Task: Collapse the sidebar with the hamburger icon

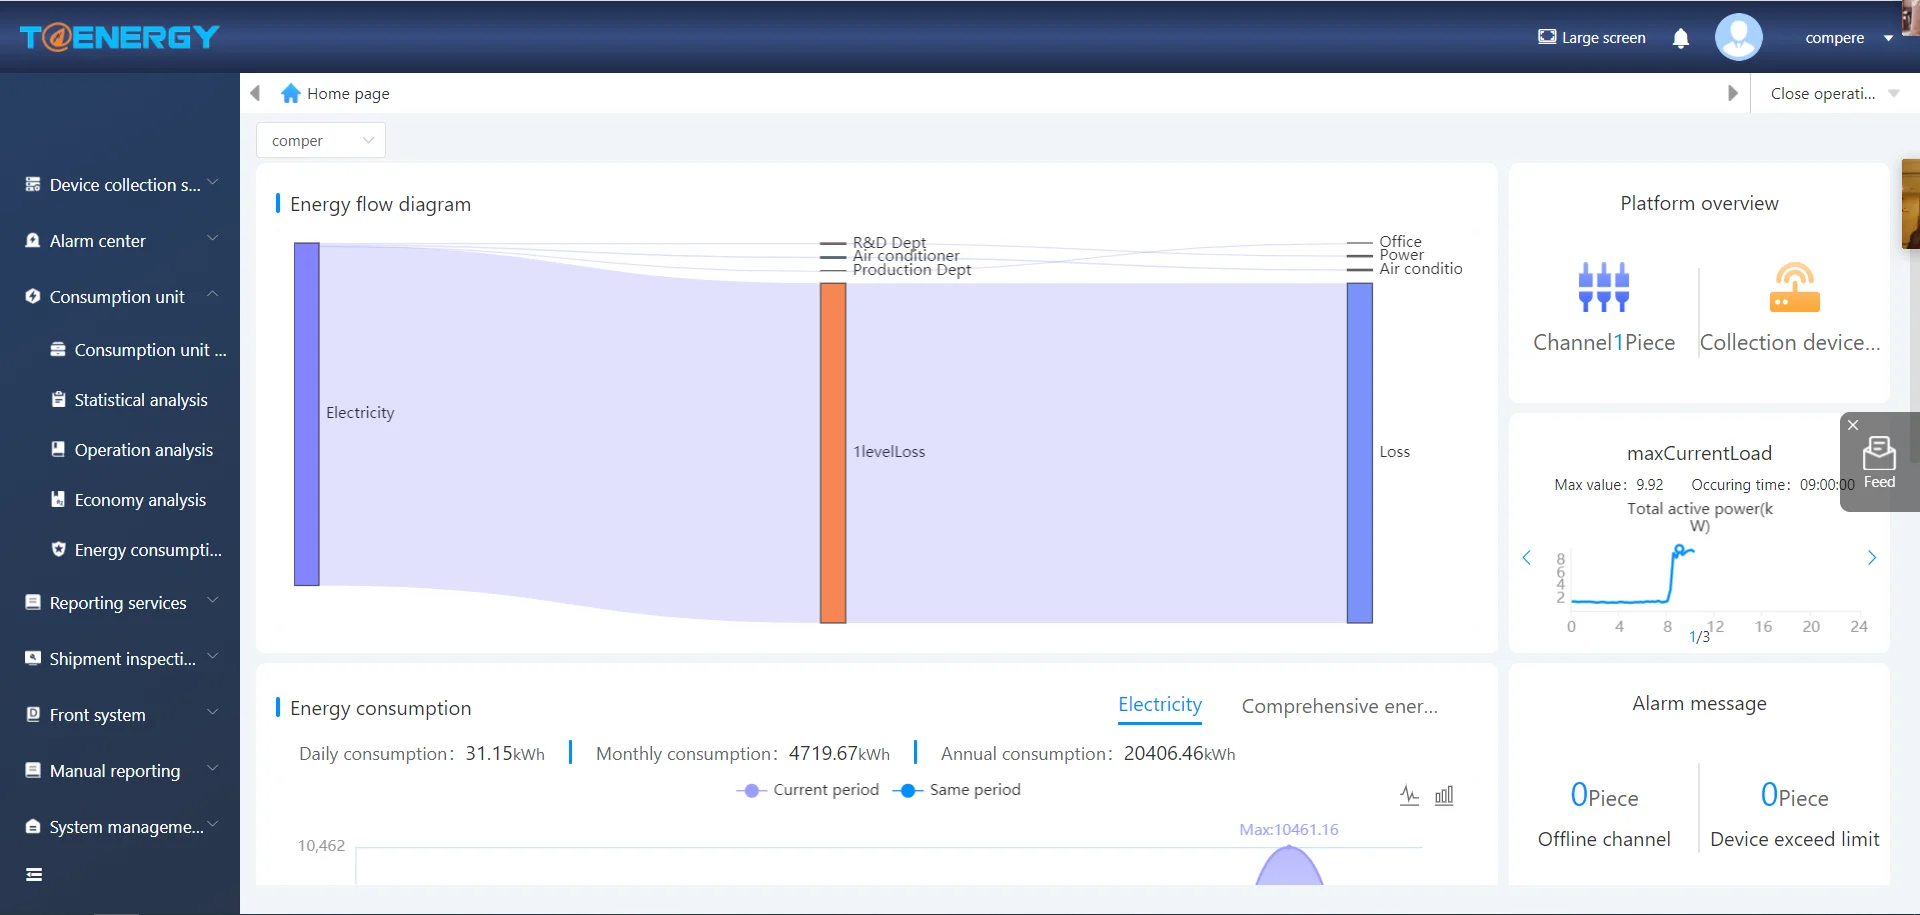Action: click(34, 875)
